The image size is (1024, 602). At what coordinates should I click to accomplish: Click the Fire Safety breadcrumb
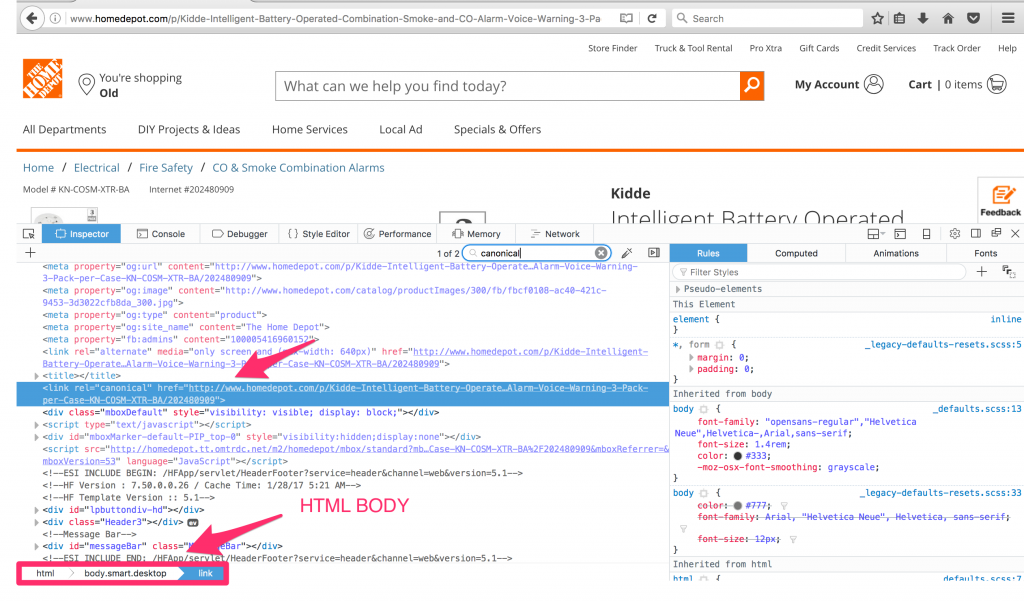pyautogui.click(x=166, y=168)
